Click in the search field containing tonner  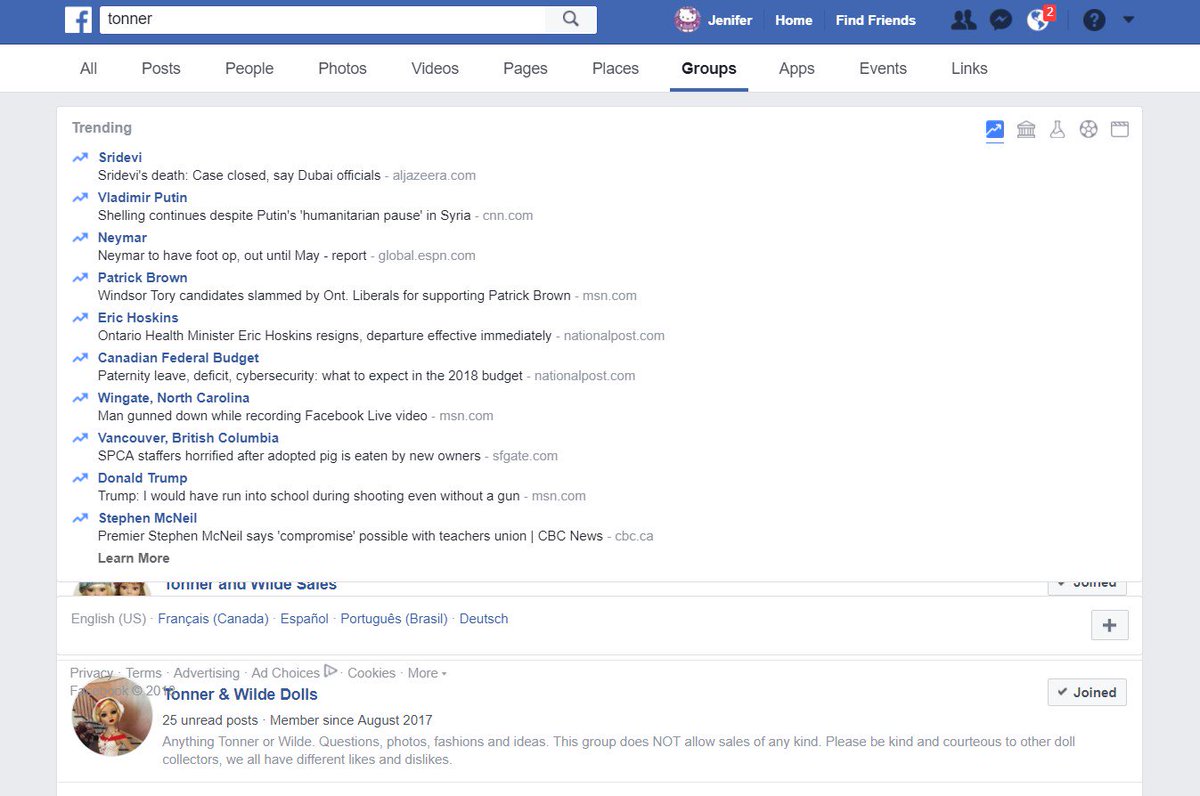(x=322, y=19)
